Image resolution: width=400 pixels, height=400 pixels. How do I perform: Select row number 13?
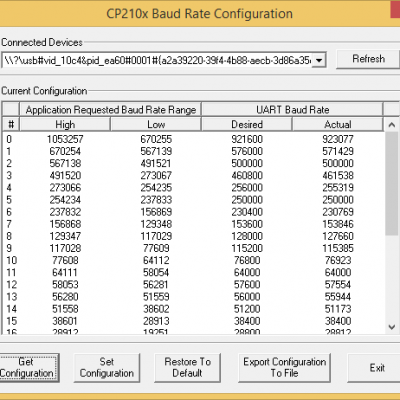tap(11, 297)
